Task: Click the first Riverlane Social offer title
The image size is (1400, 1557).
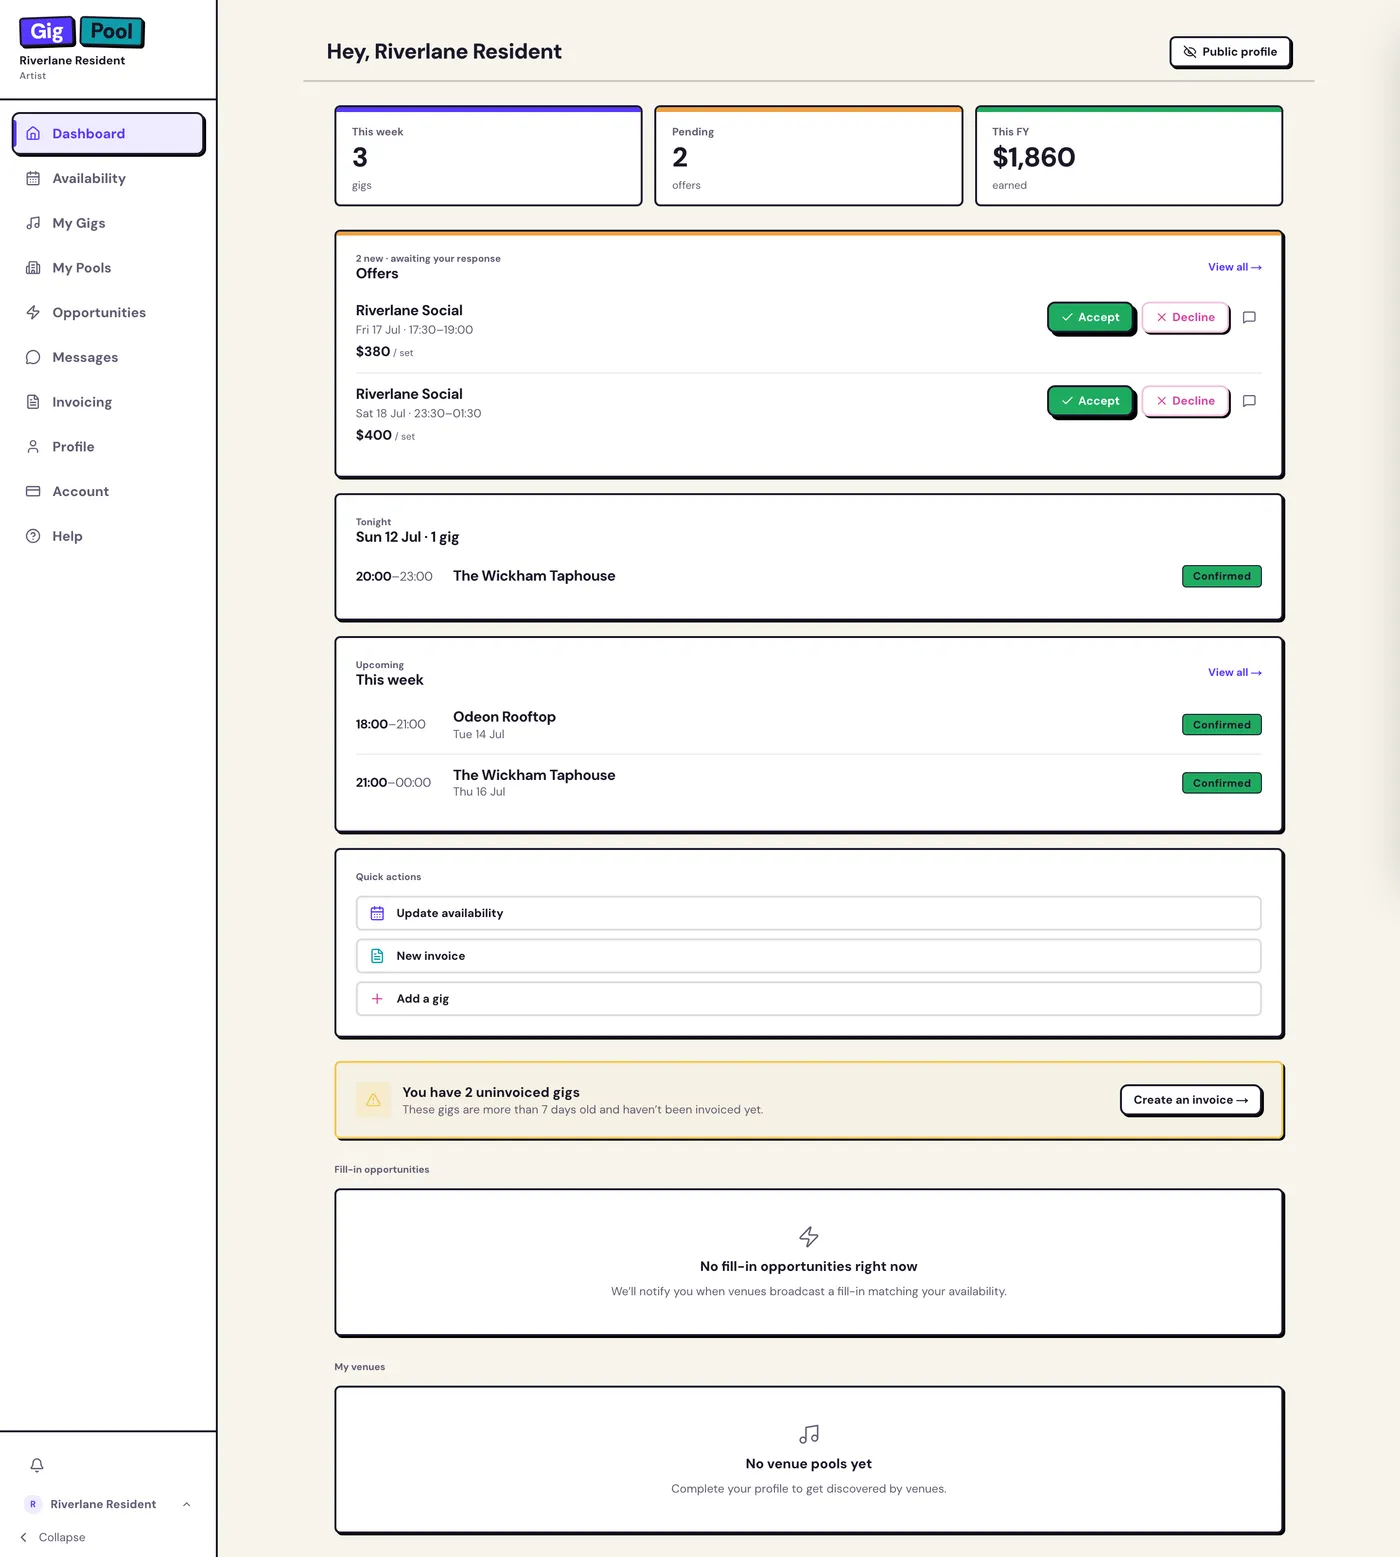Action: tap(409, 310)
